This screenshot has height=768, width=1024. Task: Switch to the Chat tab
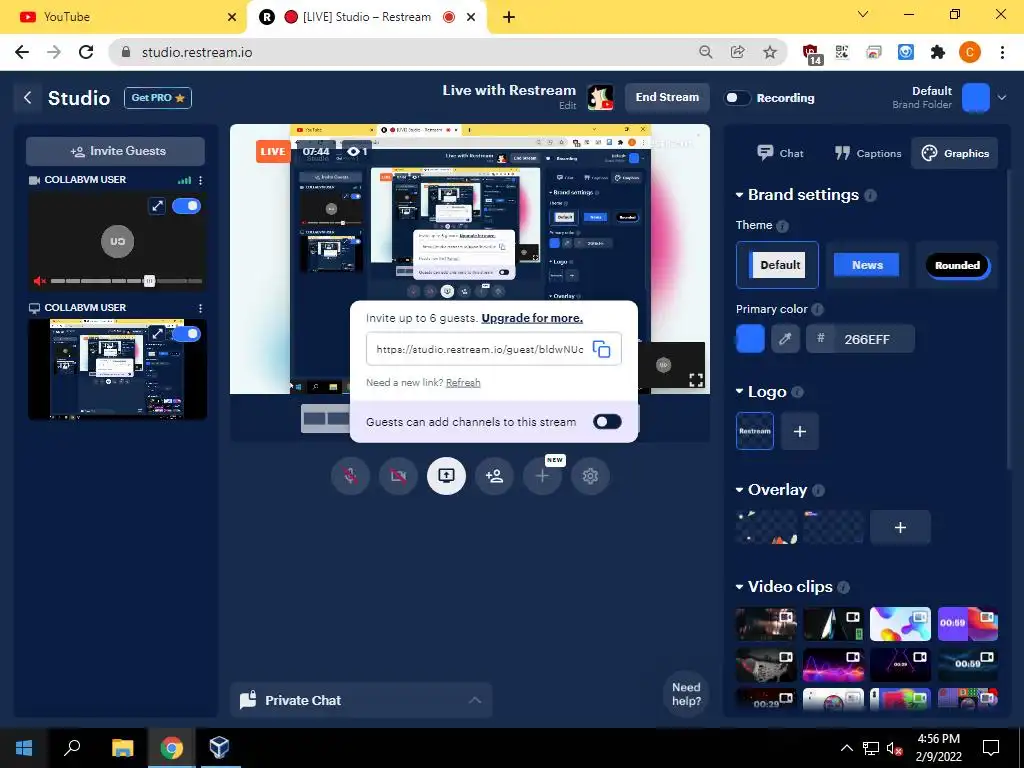[780, 153]
